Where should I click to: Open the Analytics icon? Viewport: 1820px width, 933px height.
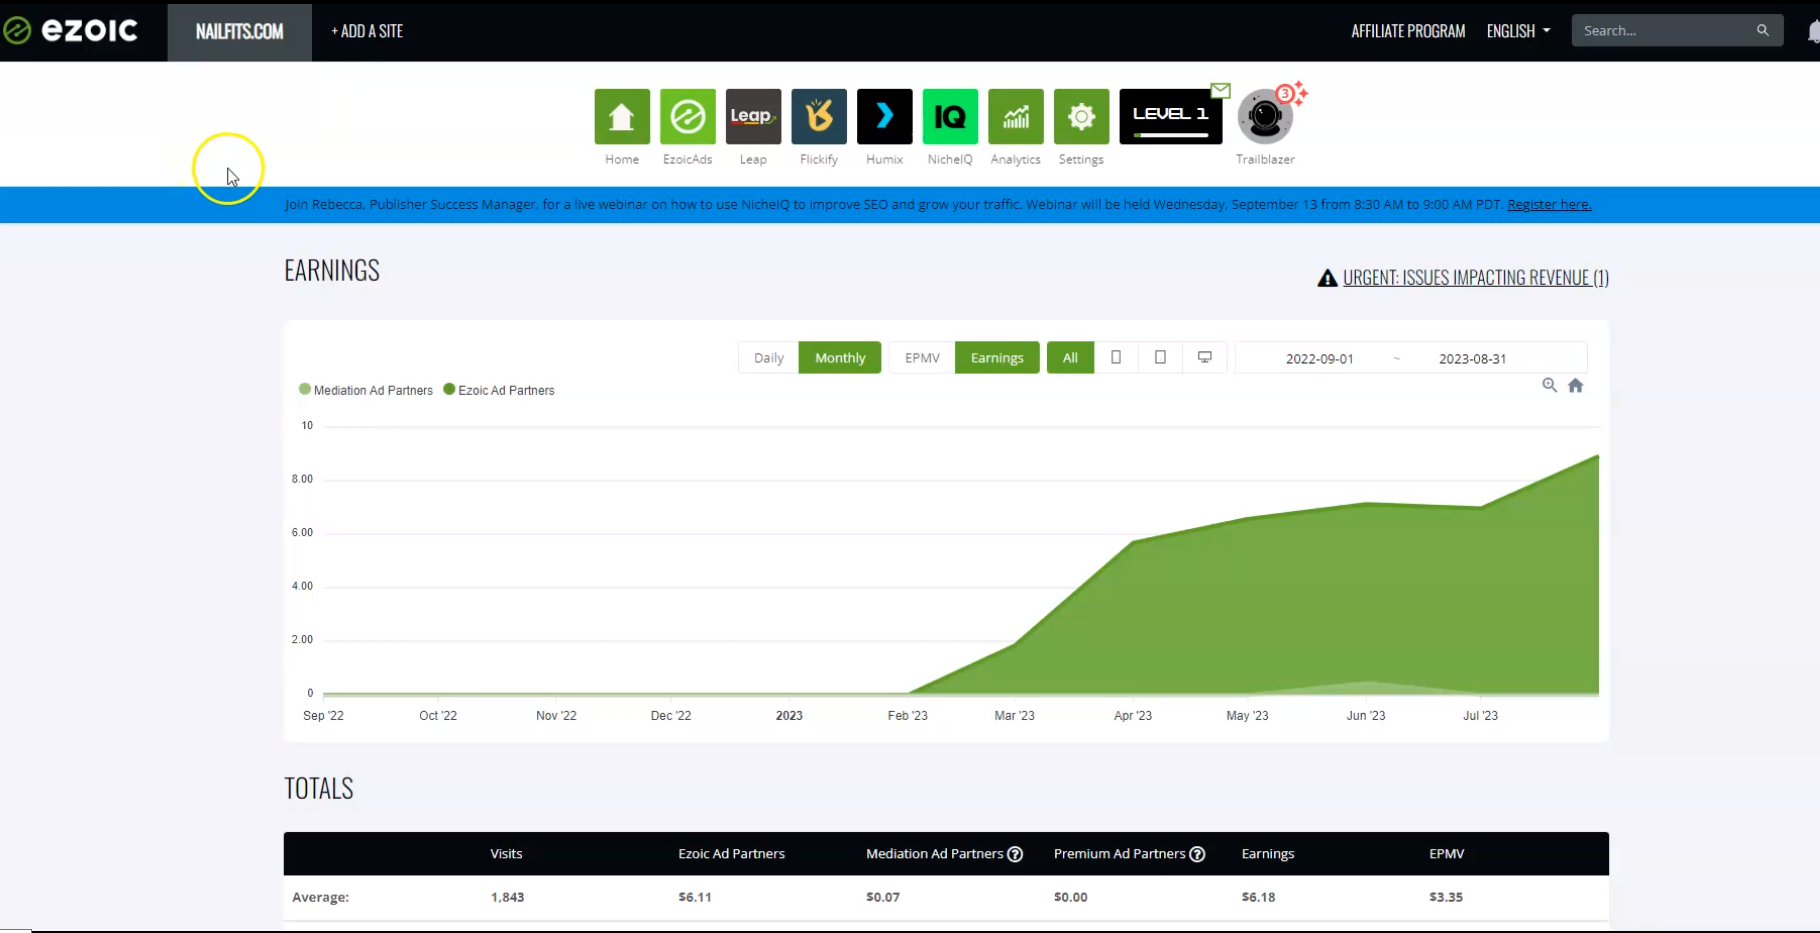coord(1016,116)
